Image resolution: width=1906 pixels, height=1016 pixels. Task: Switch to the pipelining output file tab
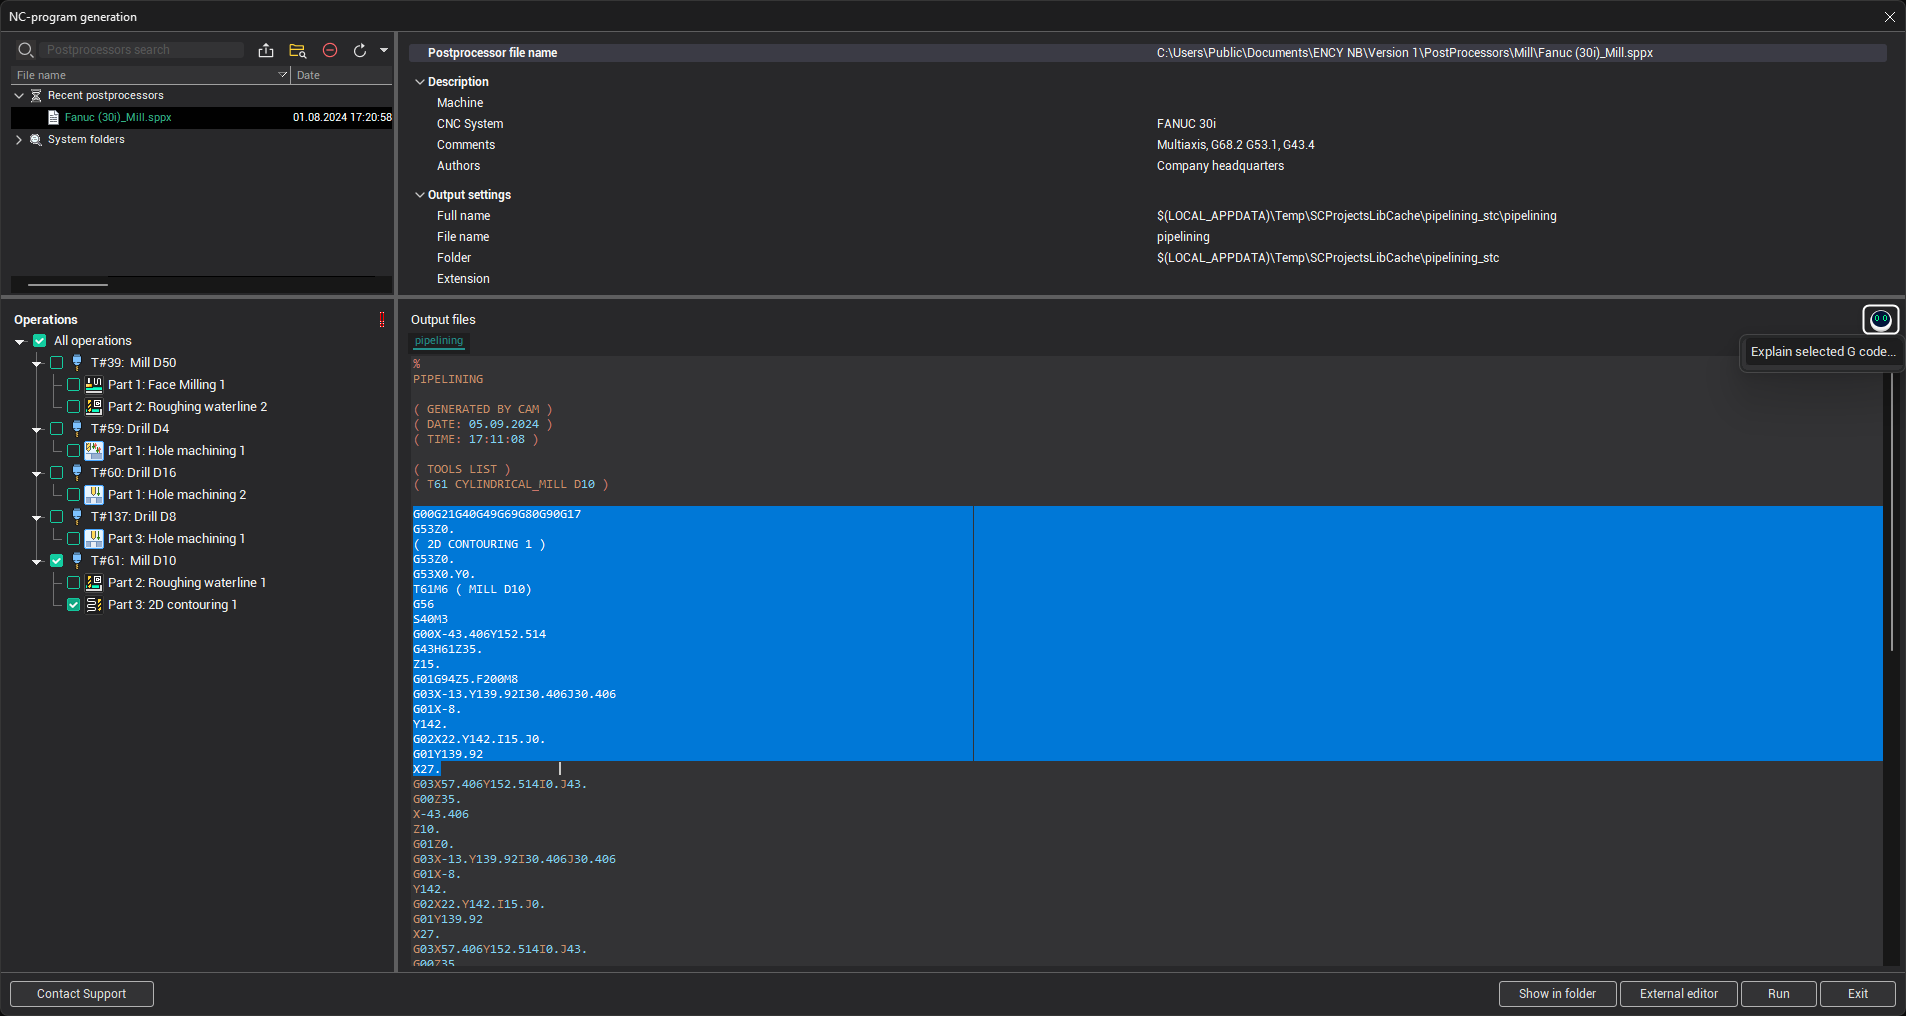pos(437,340)
